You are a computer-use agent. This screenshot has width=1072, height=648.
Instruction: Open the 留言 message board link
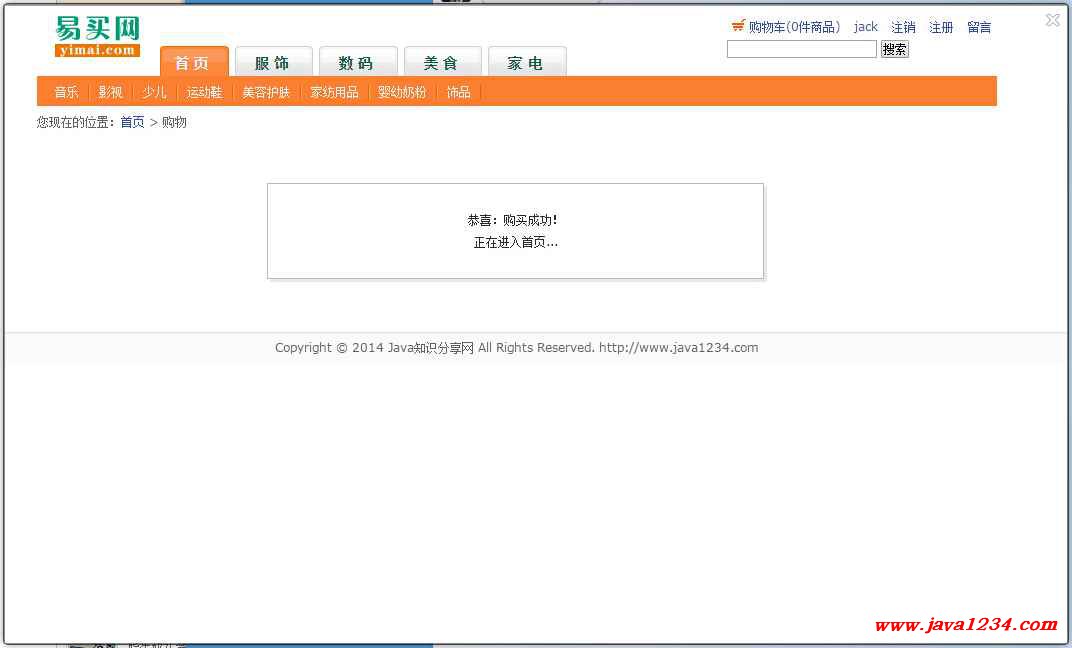click(979, 27)
